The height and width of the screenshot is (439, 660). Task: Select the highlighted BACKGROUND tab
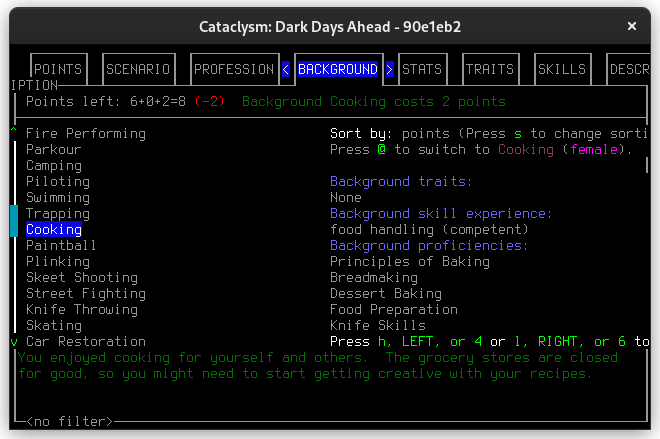point(338,69)
